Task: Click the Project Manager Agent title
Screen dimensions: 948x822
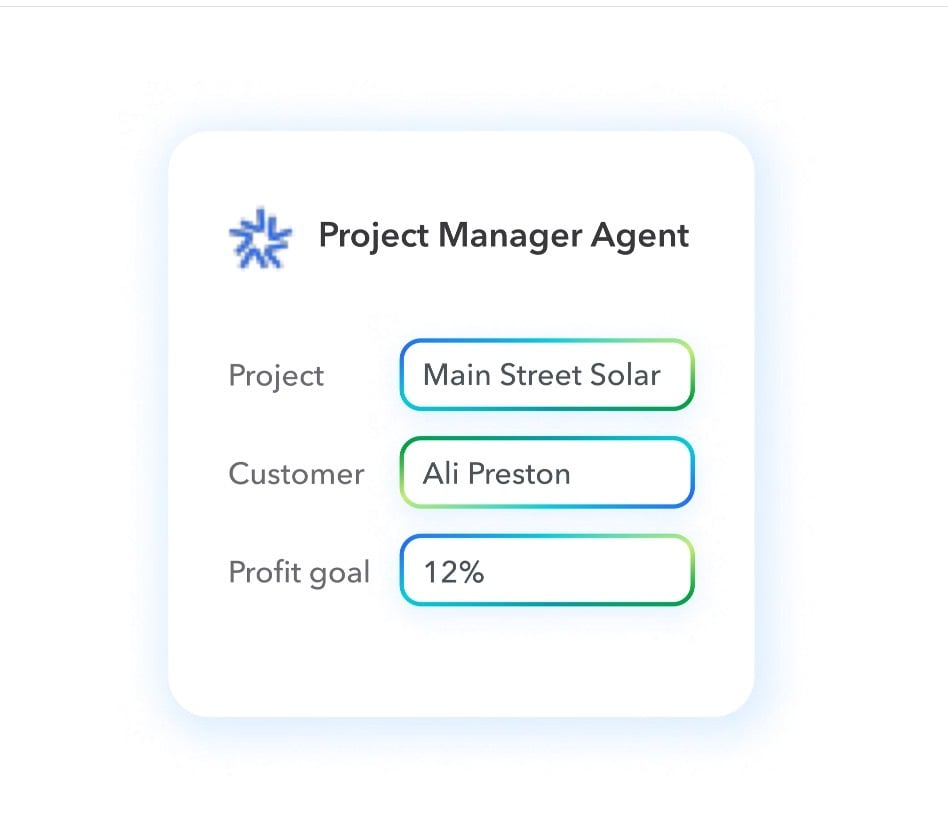Action: tap(503, 236)
